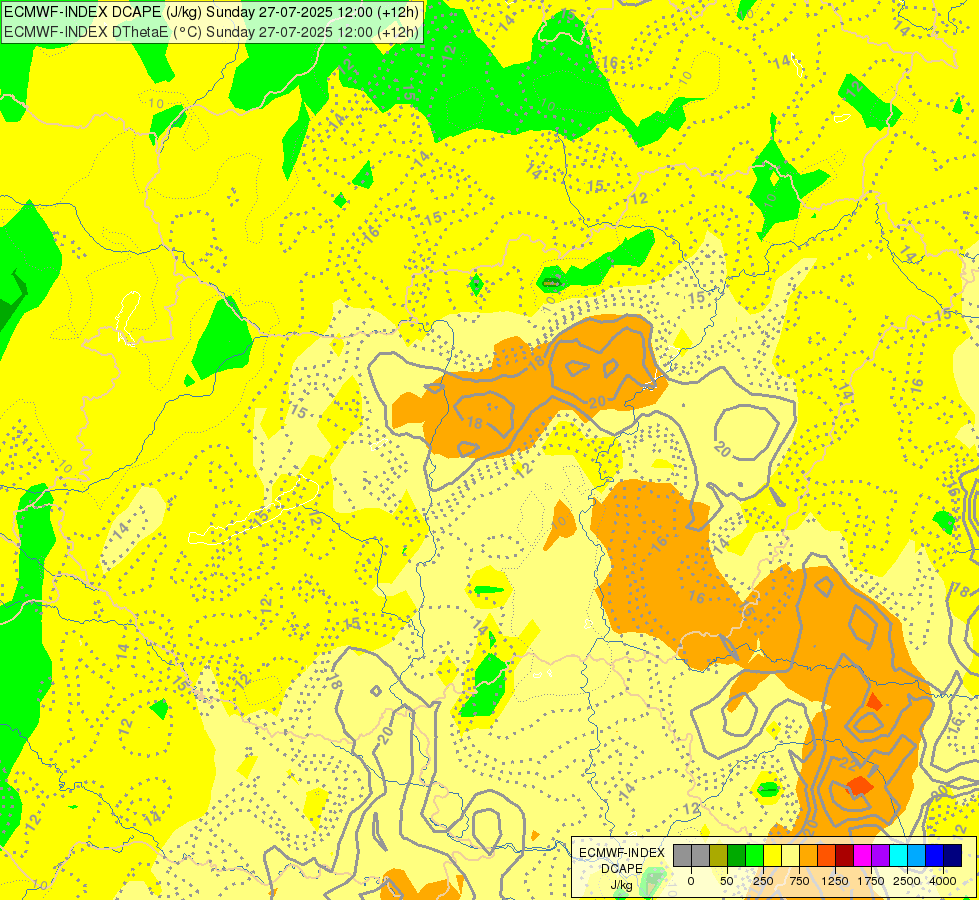Image resolution: width=979 pixels, height=900 pixels.
Task: Click the pale yellow legend swatch
Action: (x=790, y=856)
